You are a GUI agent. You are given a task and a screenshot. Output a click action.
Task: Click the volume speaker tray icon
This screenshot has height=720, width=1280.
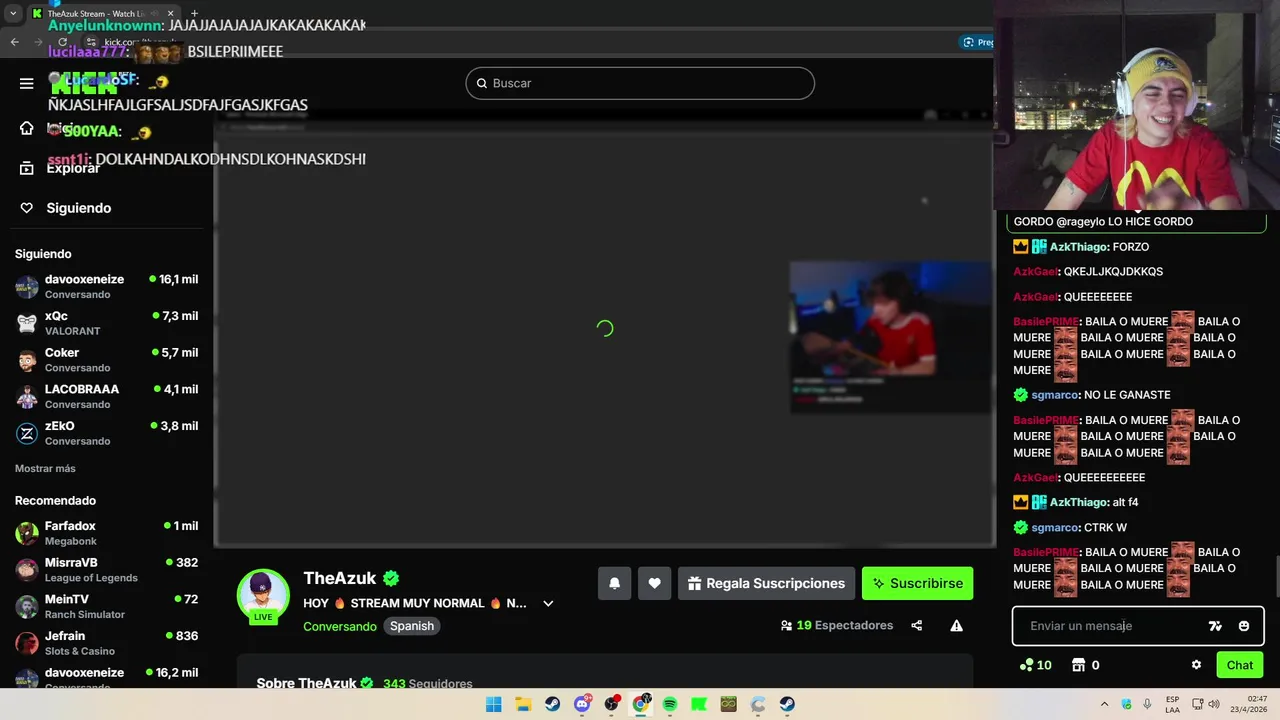(x=1214, y=704)
